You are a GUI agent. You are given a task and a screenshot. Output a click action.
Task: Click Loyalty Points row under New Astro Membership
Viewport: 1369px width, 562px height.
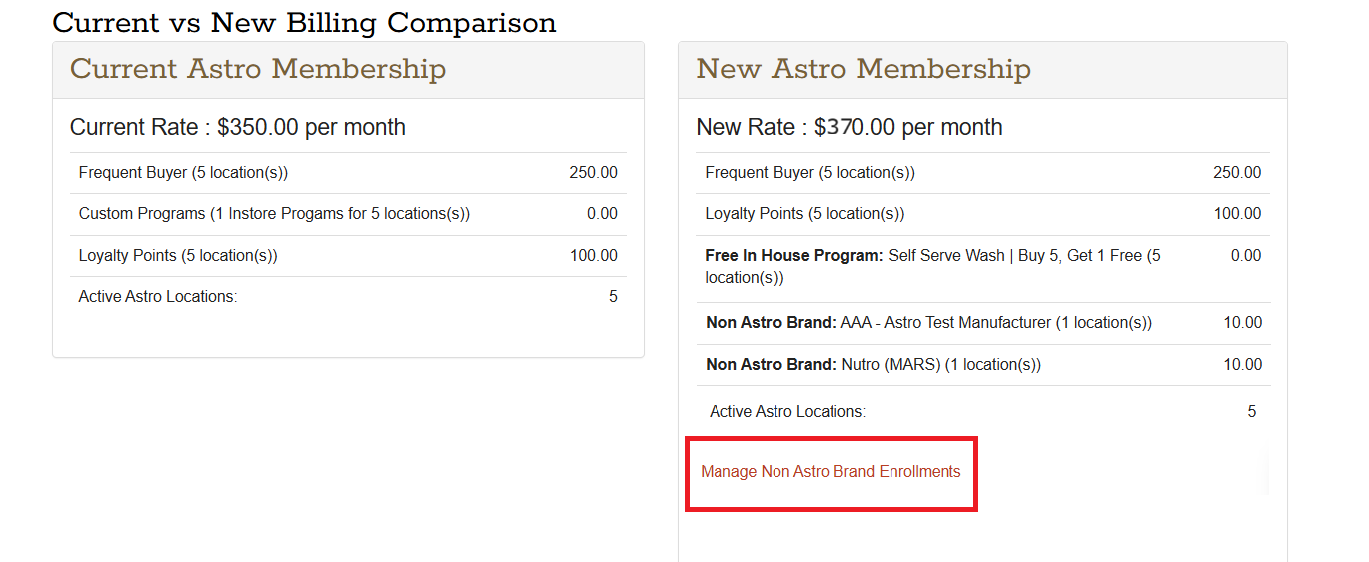805,214
